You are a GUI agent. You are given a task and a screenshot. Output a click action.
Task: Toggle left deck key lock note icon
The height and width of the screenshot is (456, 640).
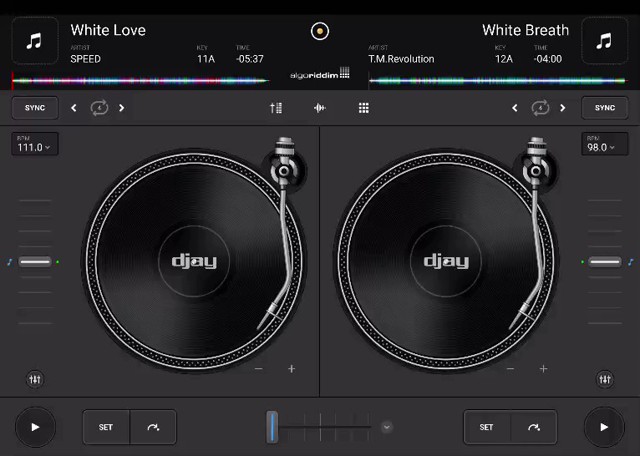10,262
